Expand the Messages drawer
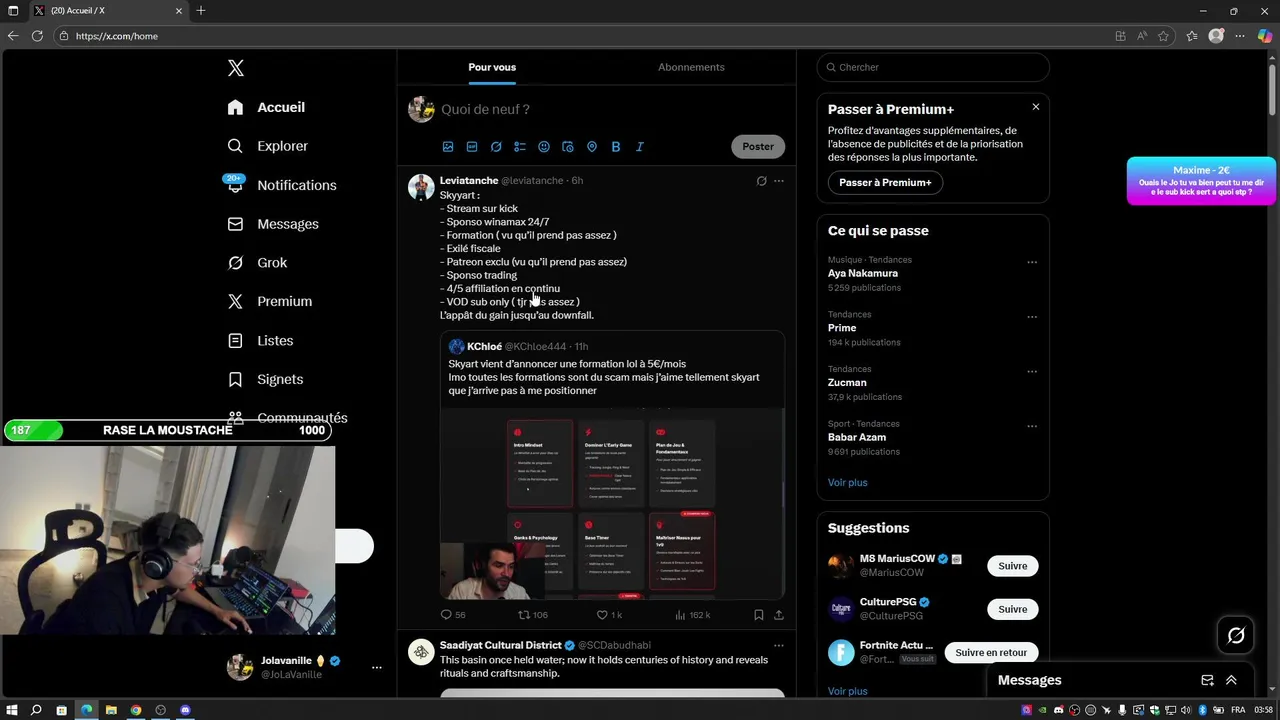1280x720 pixels. [x=1231, y=680]
